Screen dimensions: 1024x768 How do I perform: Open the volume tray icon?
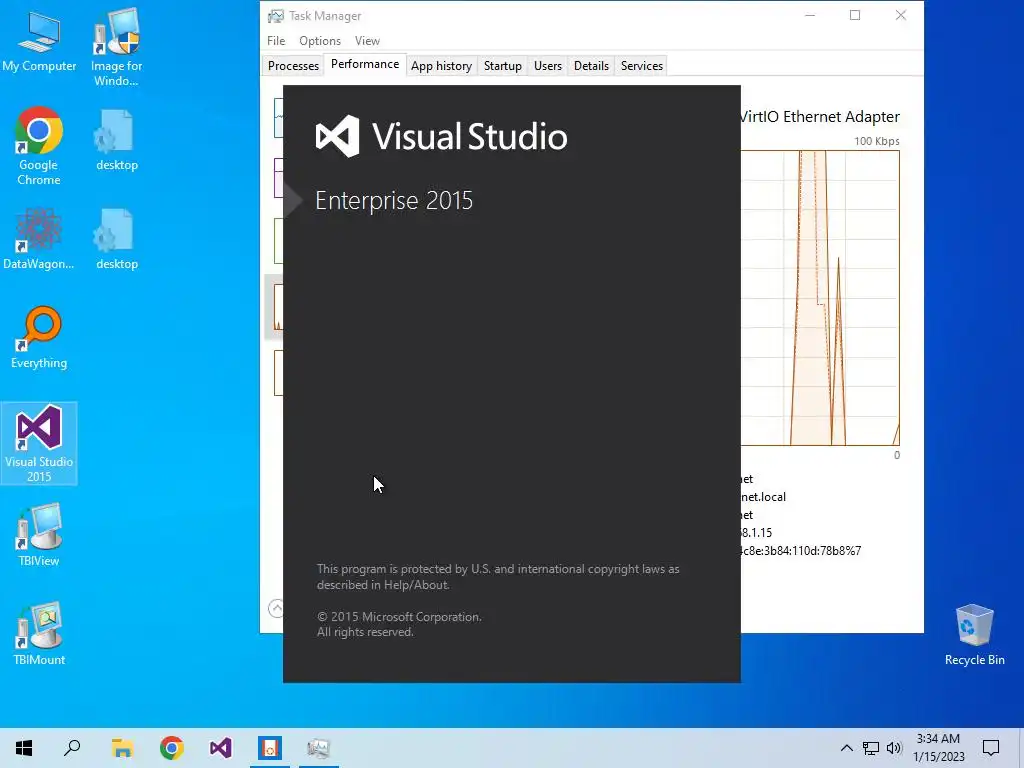click(x=894, y=748)
